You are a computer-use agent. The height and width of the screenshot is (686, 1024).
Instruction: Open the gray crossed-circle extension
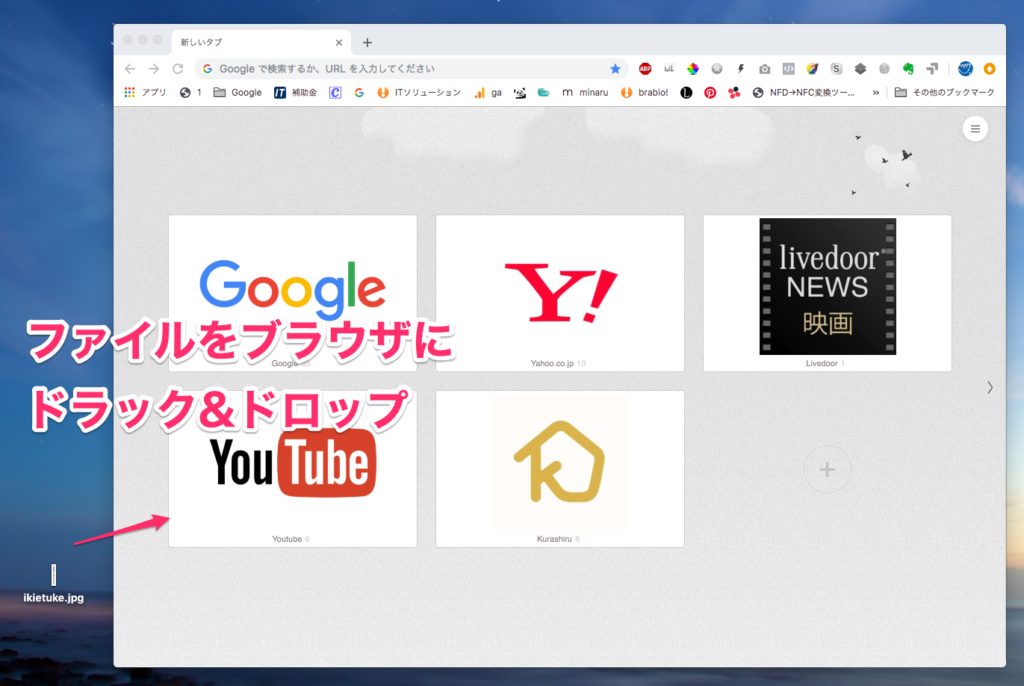716,69
